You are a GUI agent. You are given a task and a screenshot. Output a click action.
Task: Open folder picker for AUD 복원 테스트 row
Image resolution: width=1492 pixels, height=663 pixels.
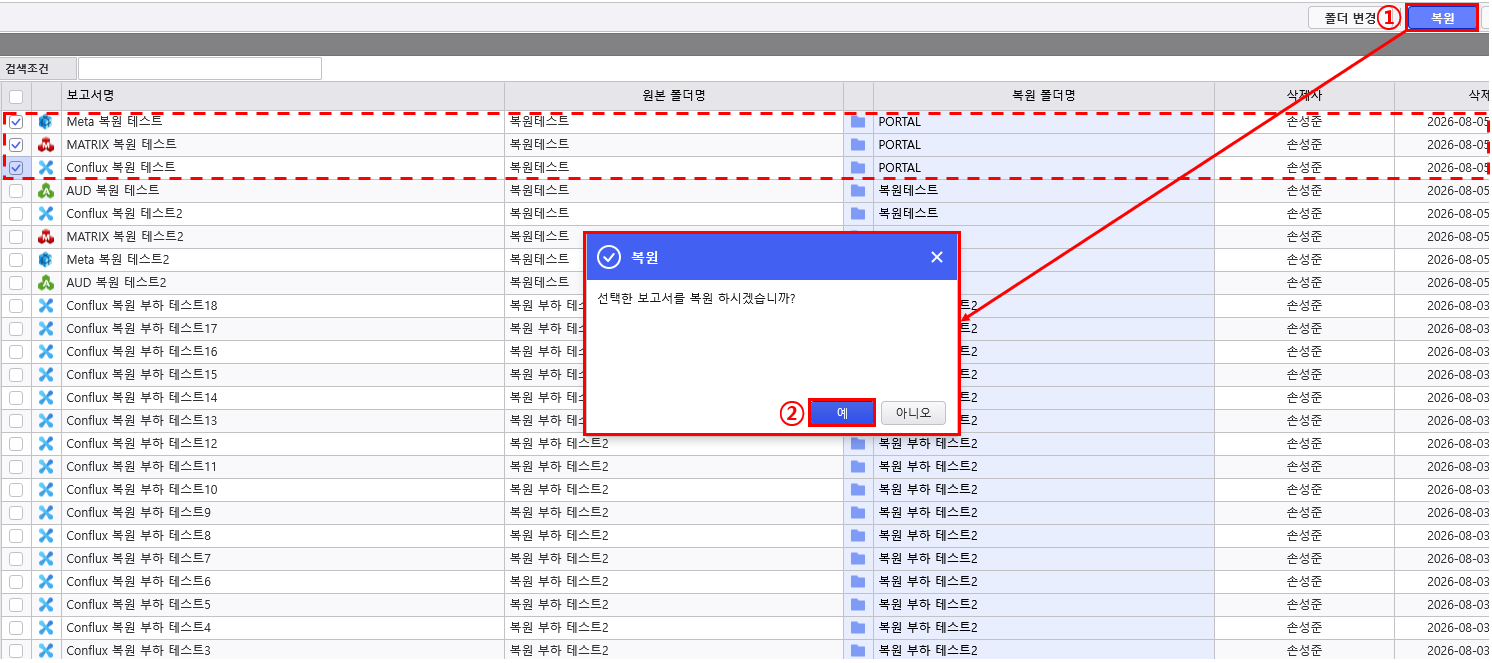click(858, 190)
